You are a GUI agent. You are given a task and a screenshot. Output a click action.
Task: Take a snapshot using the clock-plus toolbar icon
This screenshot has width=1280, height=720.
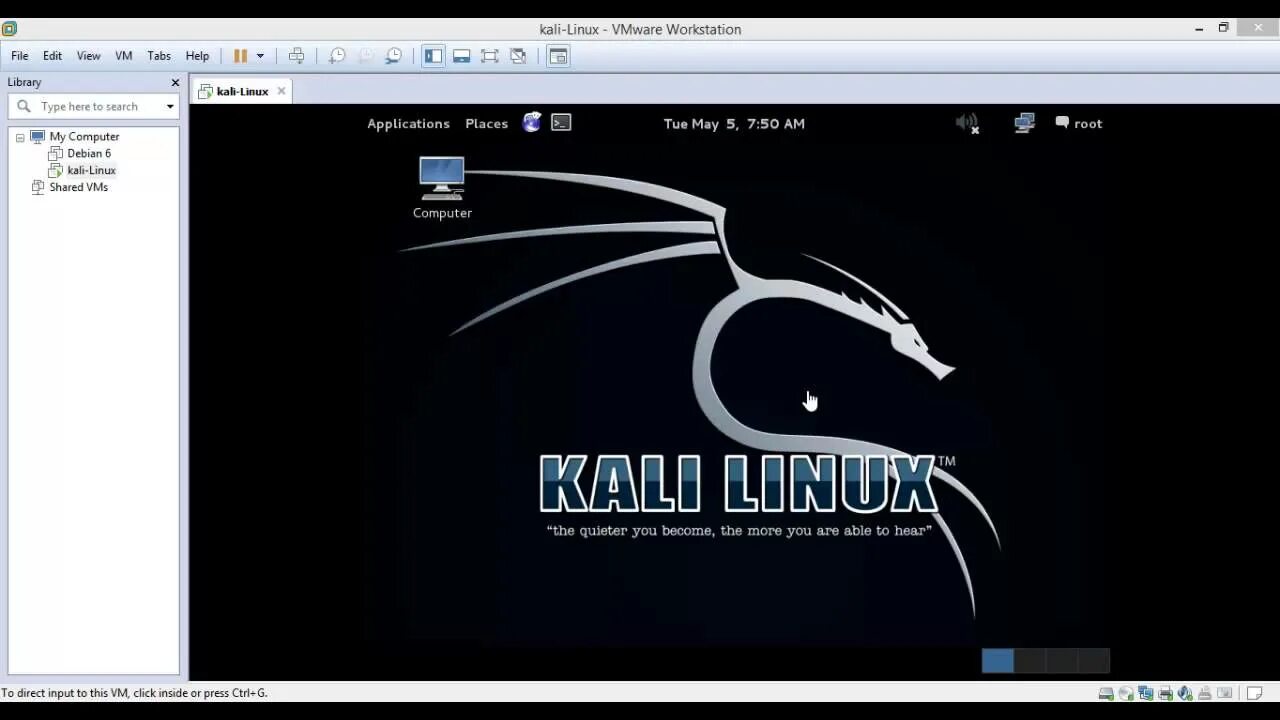(x=337, y=56)
